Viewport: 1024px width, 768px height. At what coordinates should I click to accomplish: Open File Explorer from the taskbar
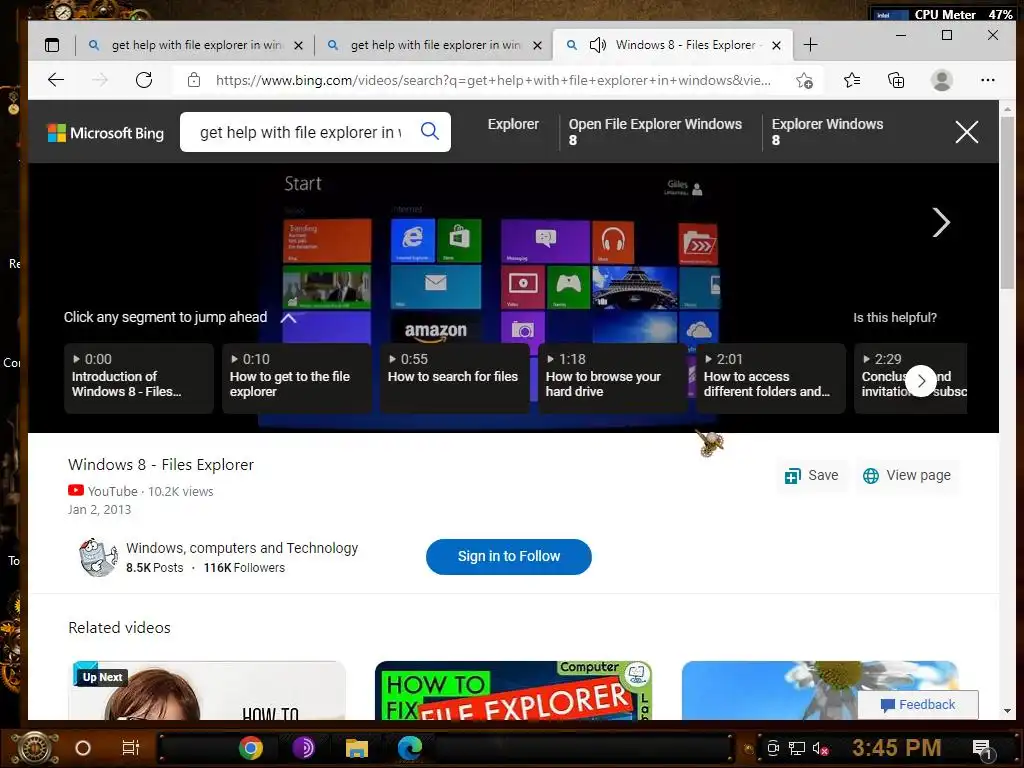point(357,747)
